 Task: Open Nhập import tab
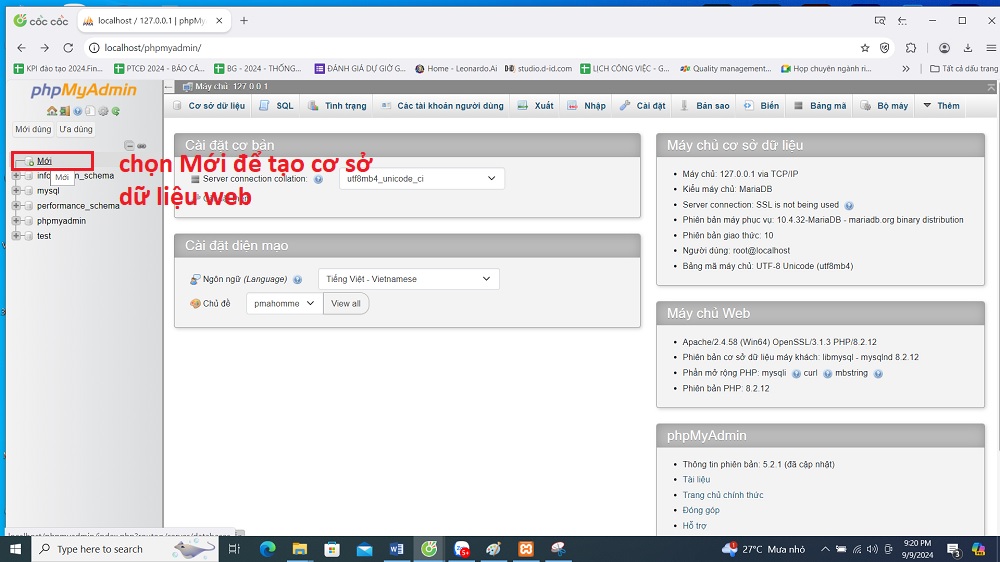click(587, 106)
